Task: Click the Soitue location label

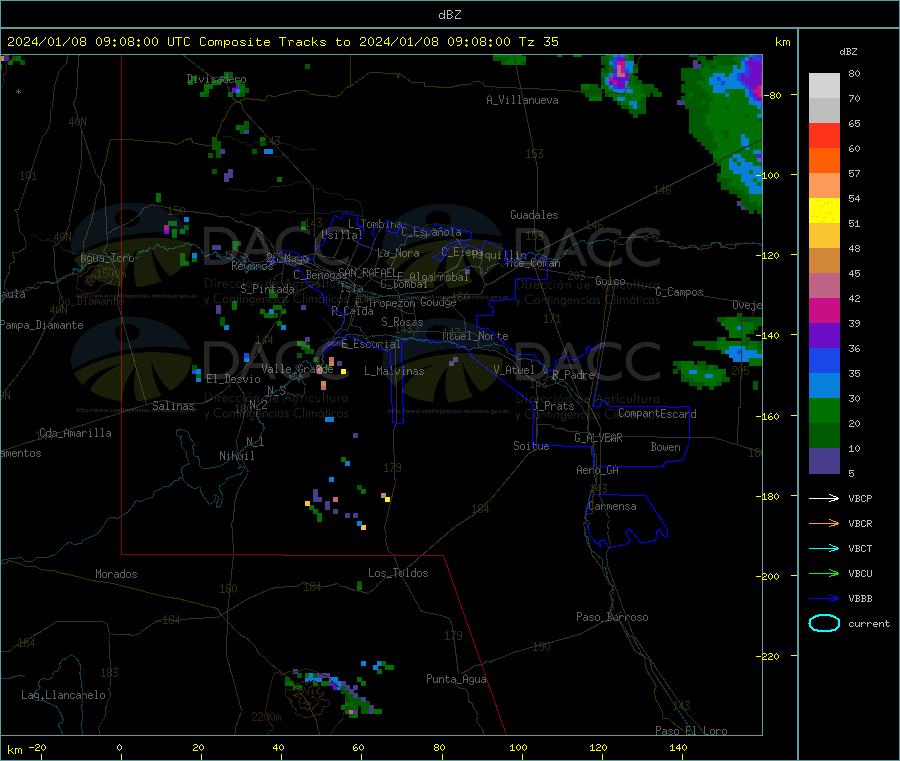Action: (531, 446)
